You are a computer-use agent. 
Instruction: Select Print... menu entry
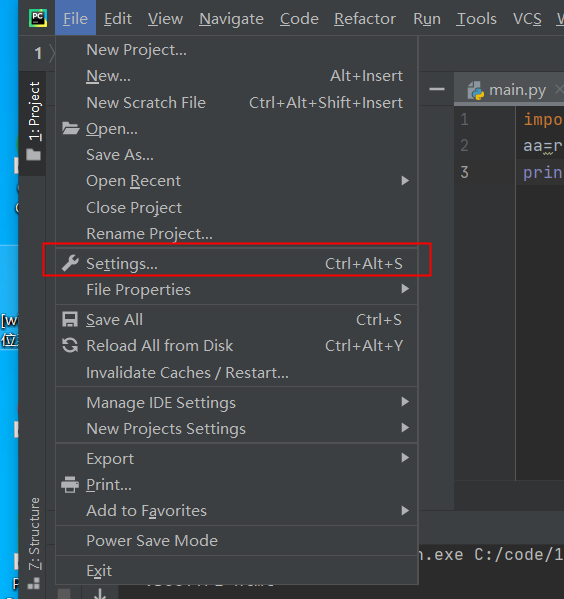[x=237, y=485]
